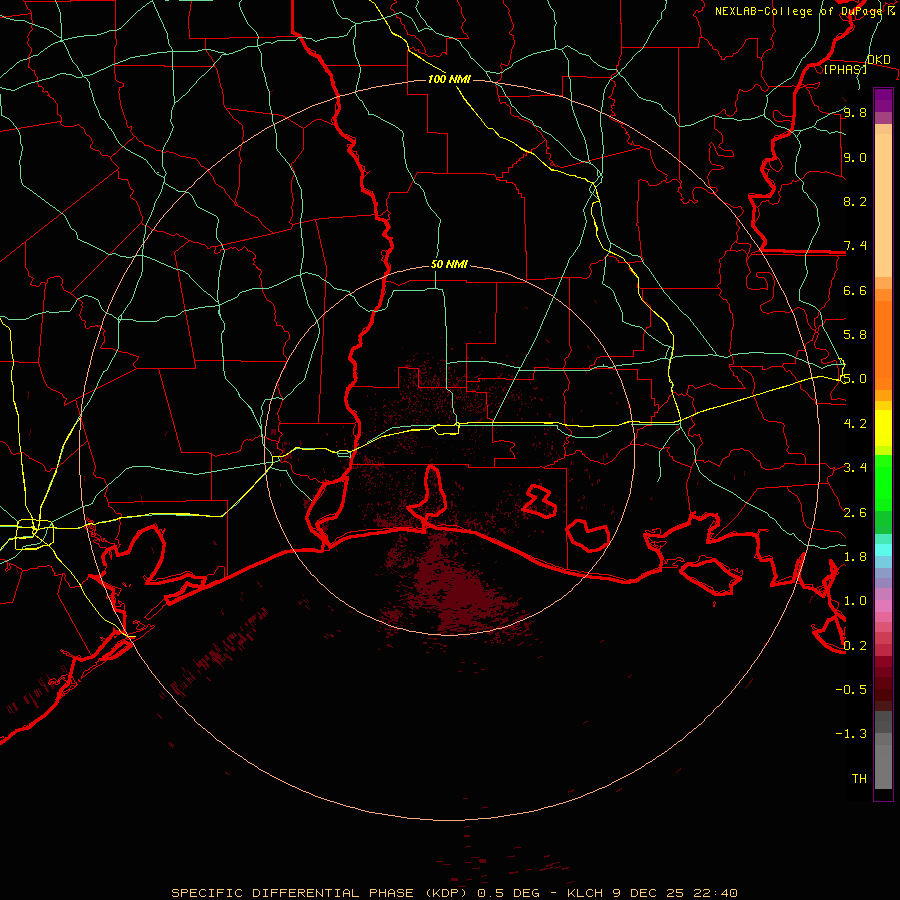900x900 pixels.
Task: Click the [PHAS] label above the color bar
Action: click(x=845, y=69)
